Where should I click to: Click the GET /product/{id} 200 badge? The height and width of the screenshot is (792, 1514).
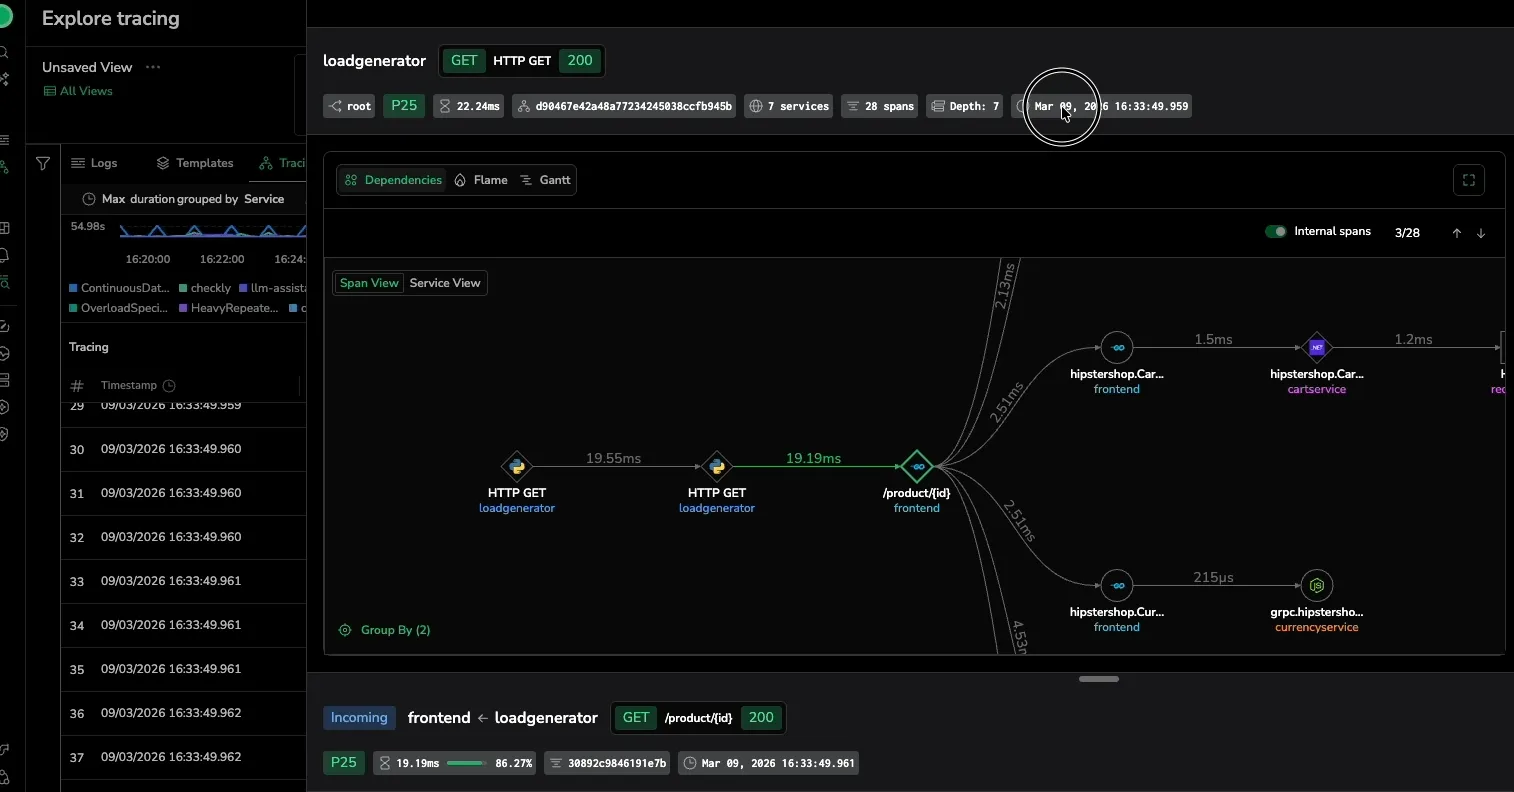tap(698, 718)
